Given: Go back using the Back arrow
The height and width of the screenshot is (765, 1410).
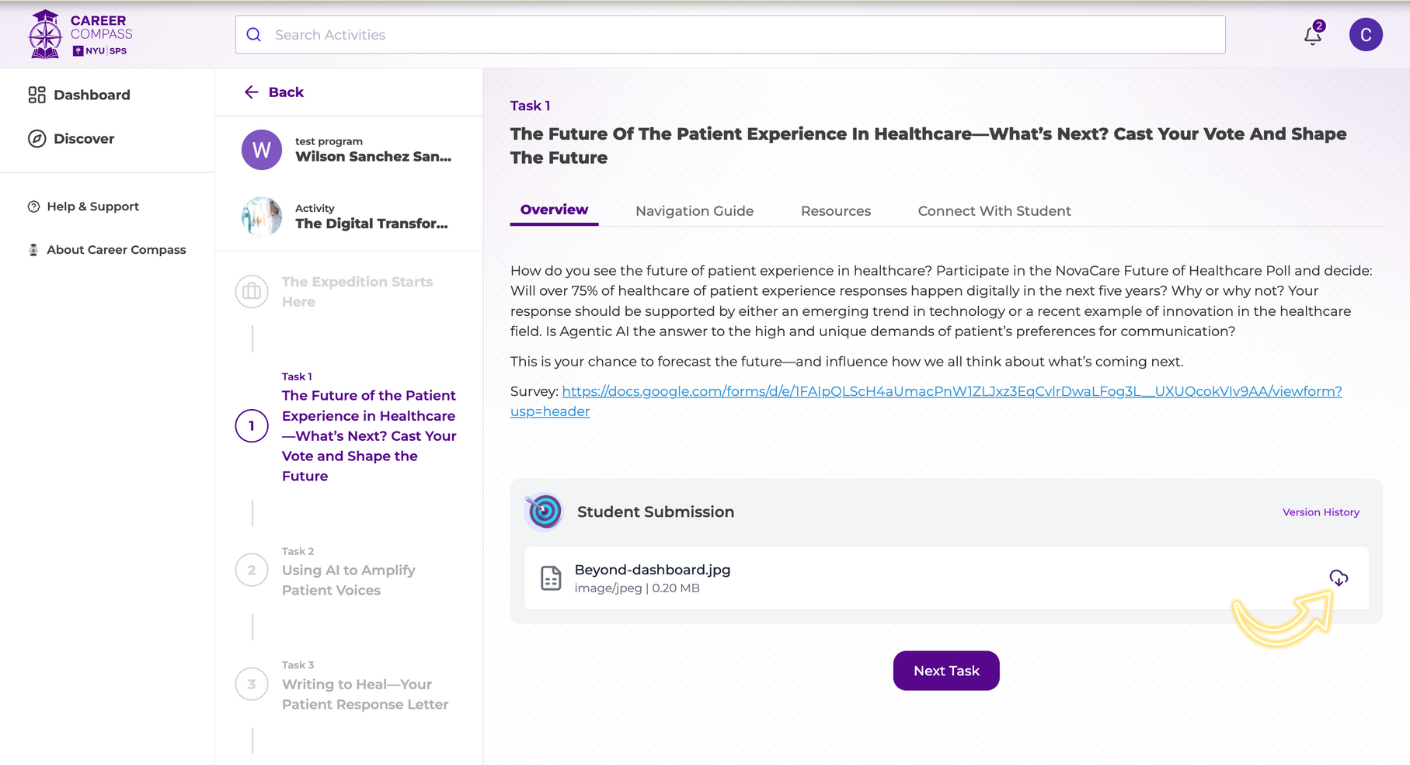Looking at the screenshot, I should coord(251,92).
